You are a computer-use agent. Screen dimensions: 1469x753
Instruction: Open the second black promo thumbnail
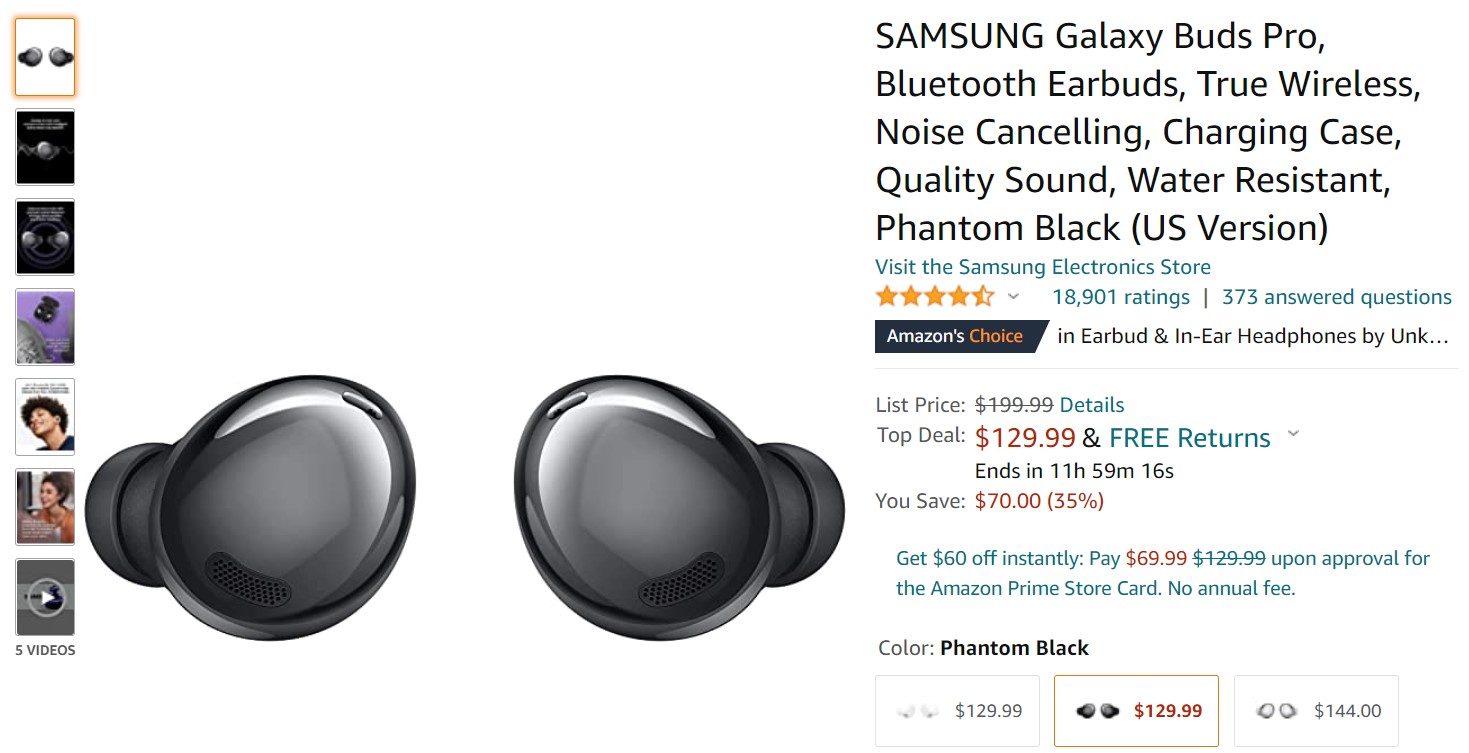click(45, 147)
